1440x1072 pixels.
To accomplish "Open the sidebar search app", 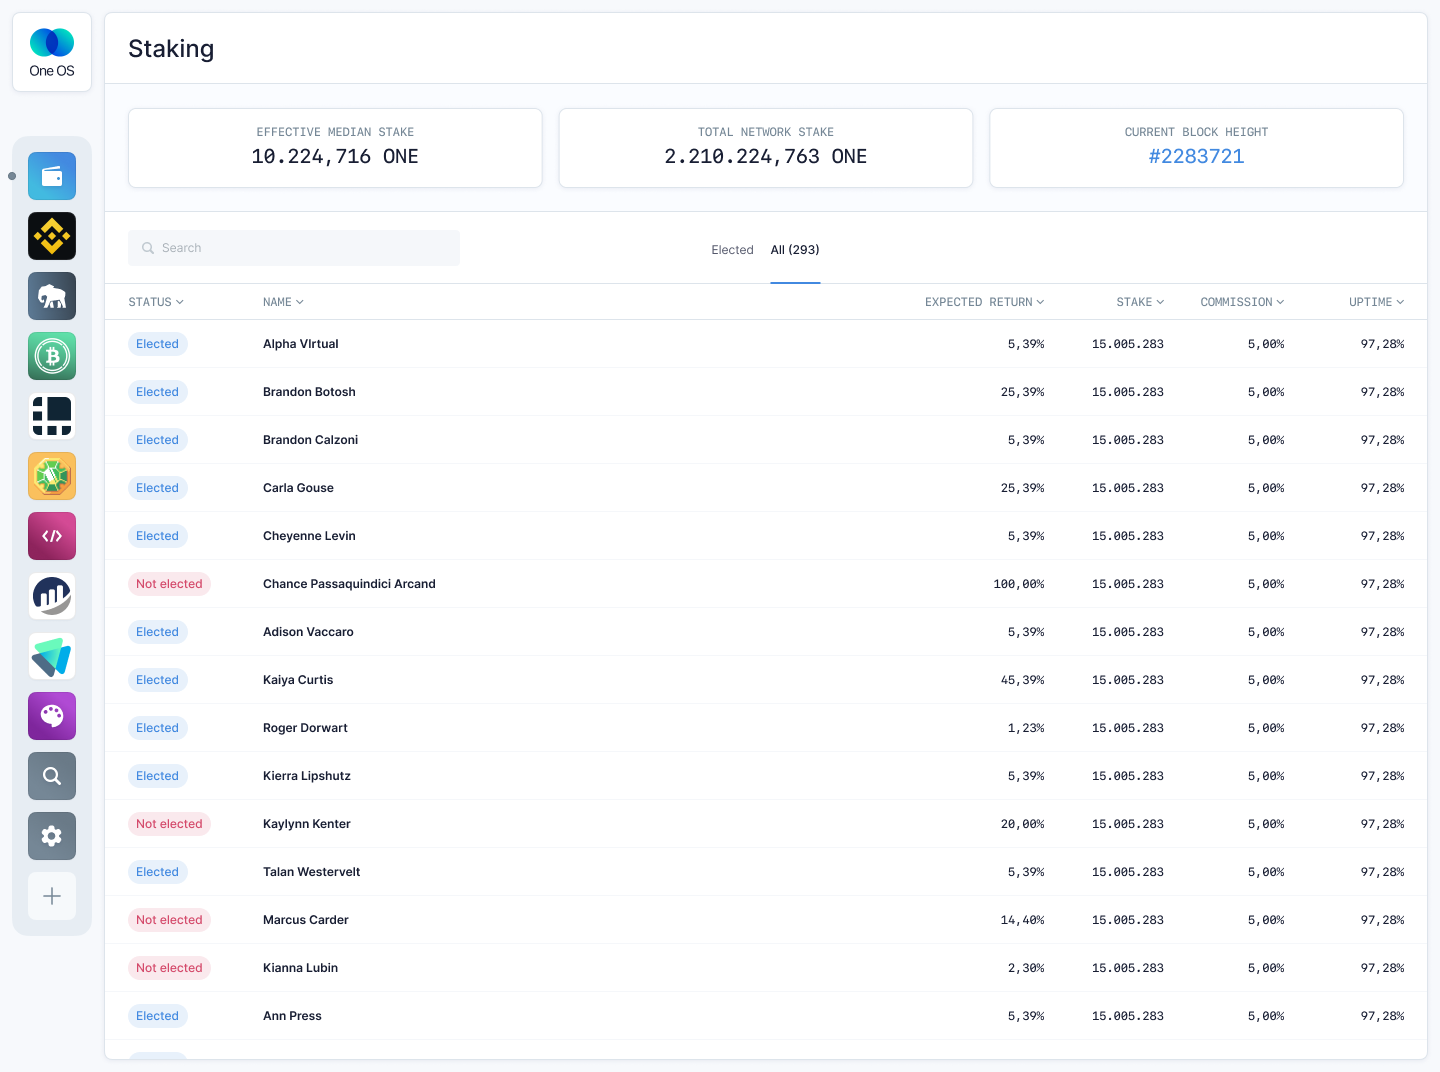I will click(x=52, y=776).
